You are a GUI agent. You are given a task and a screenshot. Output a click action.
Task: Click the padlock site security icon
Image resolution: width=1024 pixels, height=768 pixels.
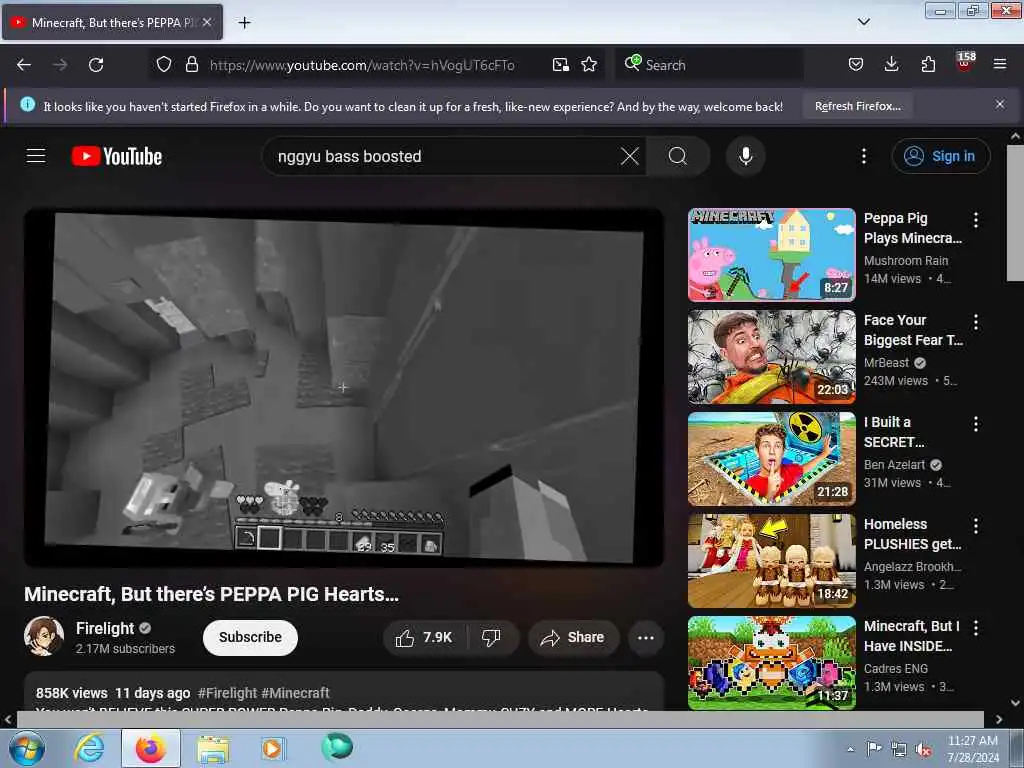pyautogui.click(x=191, y=64)
